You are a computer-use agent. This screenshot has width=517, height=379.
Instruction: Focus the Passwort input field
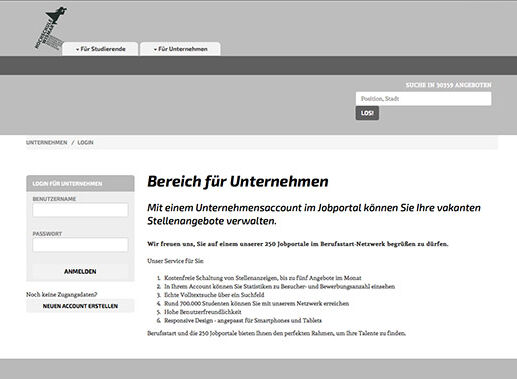[x=80, y=245]
